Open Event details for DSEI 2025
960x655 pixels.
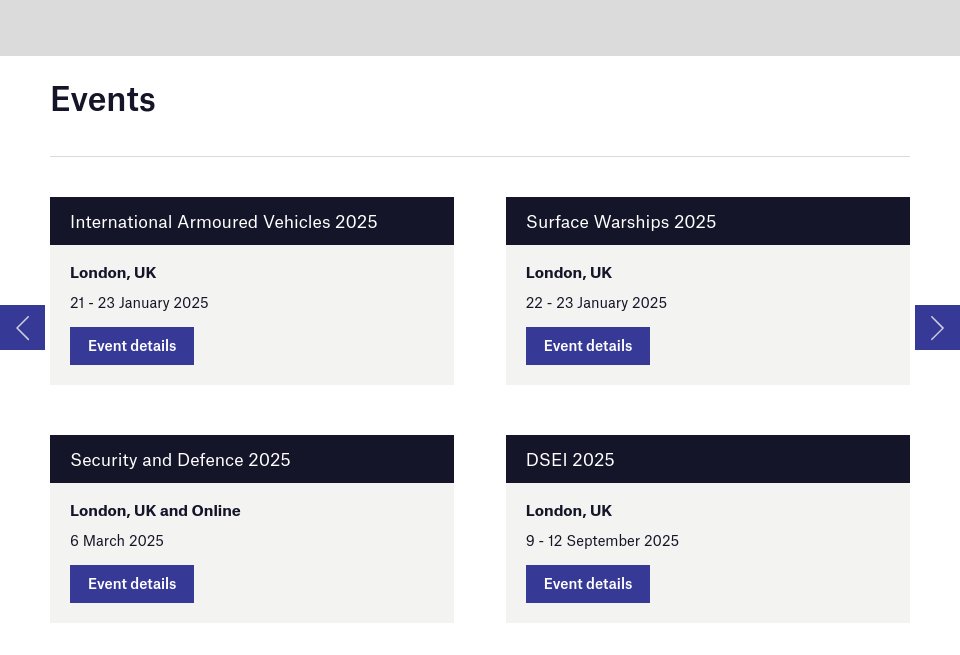pos(587,583)
